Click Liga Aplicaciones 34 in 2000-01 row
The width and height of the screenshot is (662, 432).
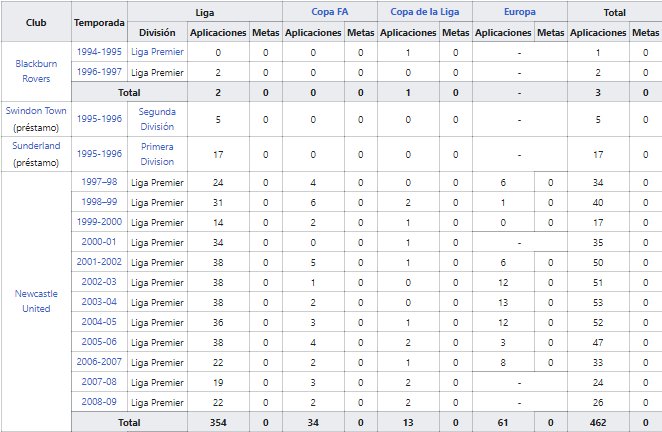(x=218, y=242)
